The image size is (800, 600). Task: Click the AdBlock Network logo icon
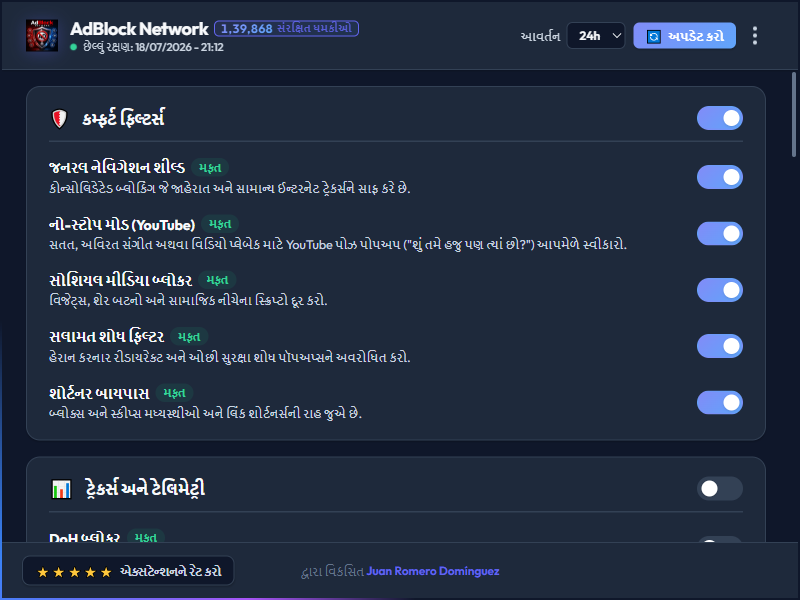click(42, 36)
